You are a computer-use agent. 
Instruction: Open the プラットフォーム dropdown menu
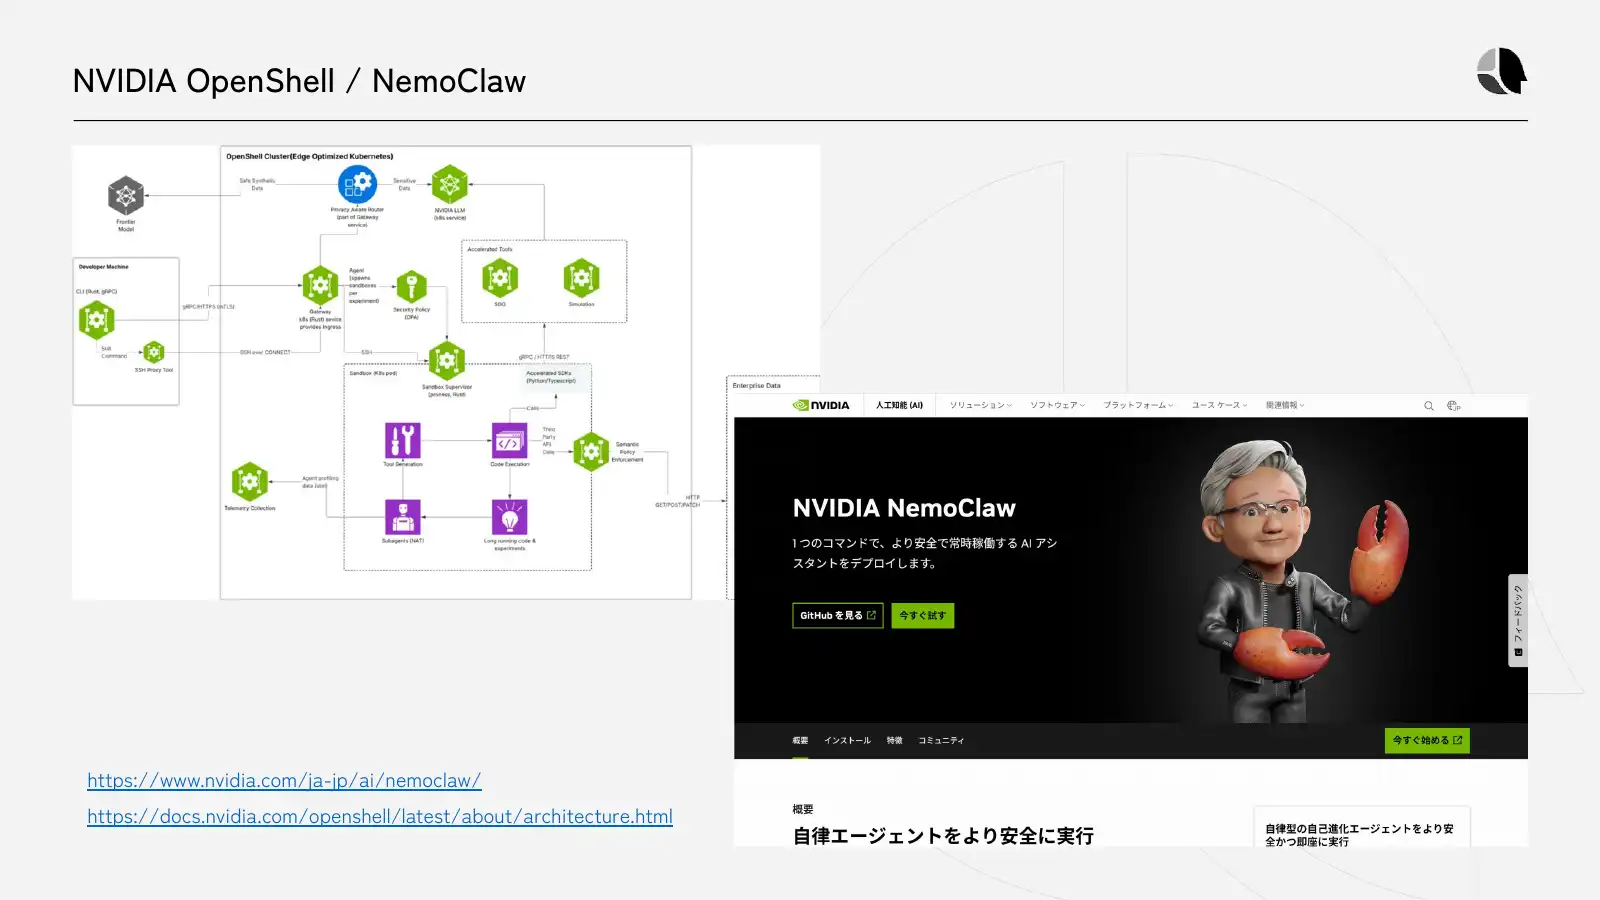click(x=1138, y=405)
